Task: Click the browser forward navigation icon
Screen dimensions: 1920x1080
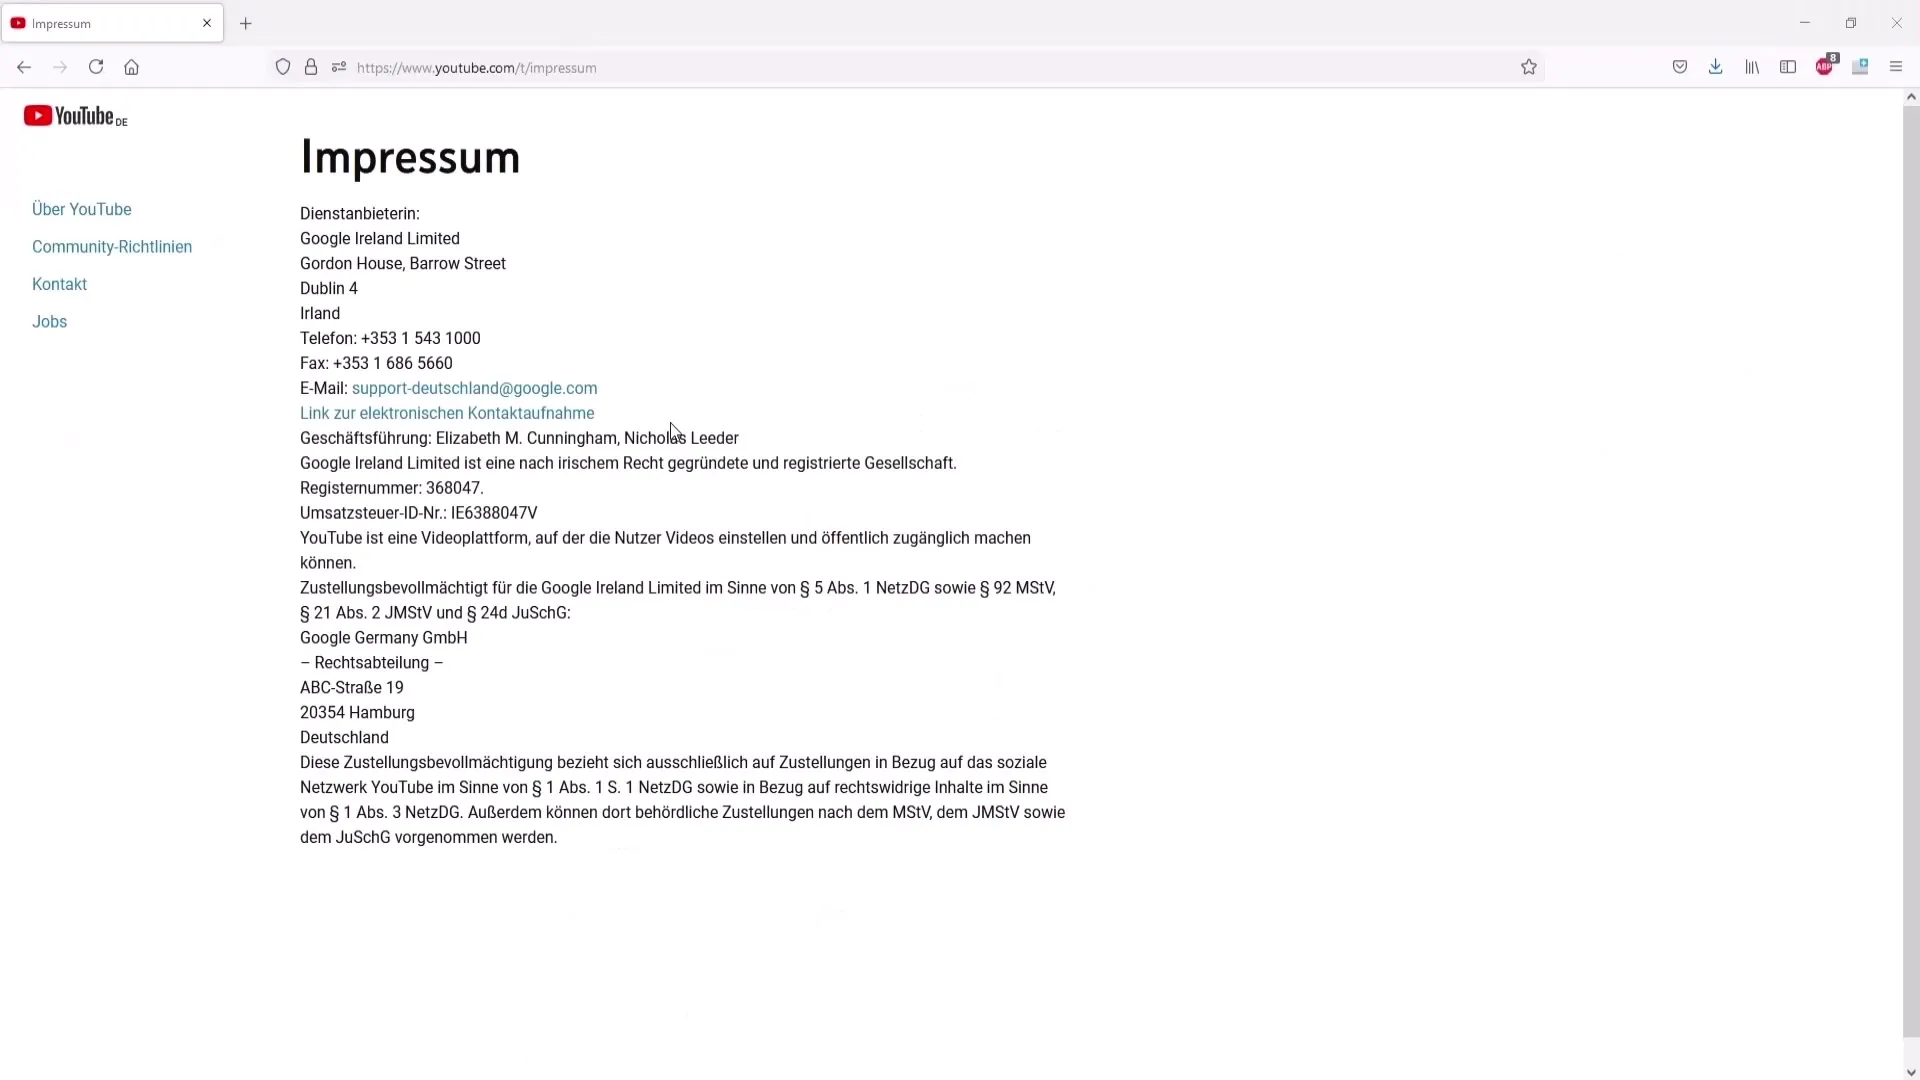Action: tap(59, 67)
